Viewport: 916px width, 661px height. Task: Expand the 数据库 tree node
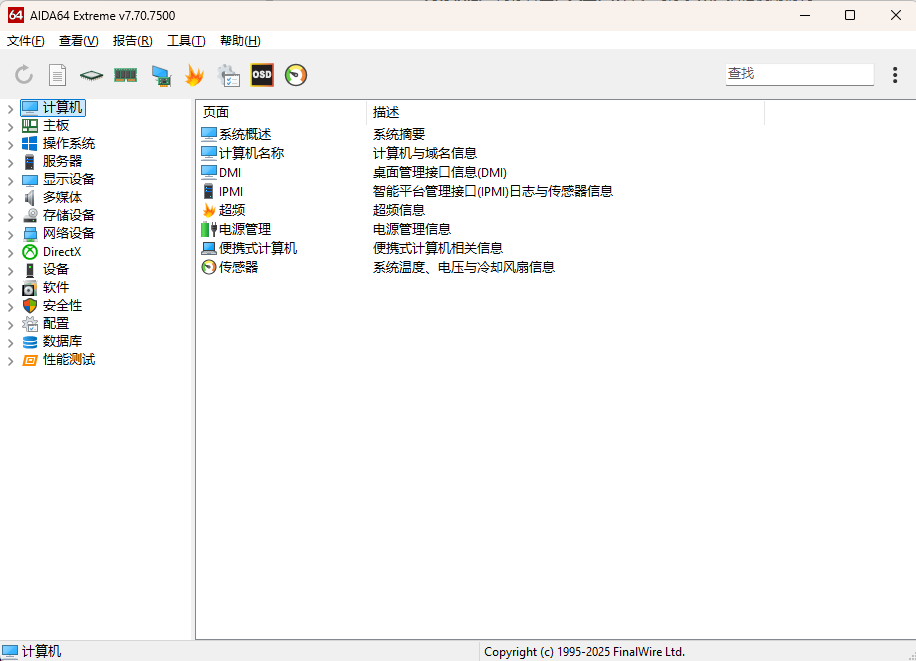point(10,343)
